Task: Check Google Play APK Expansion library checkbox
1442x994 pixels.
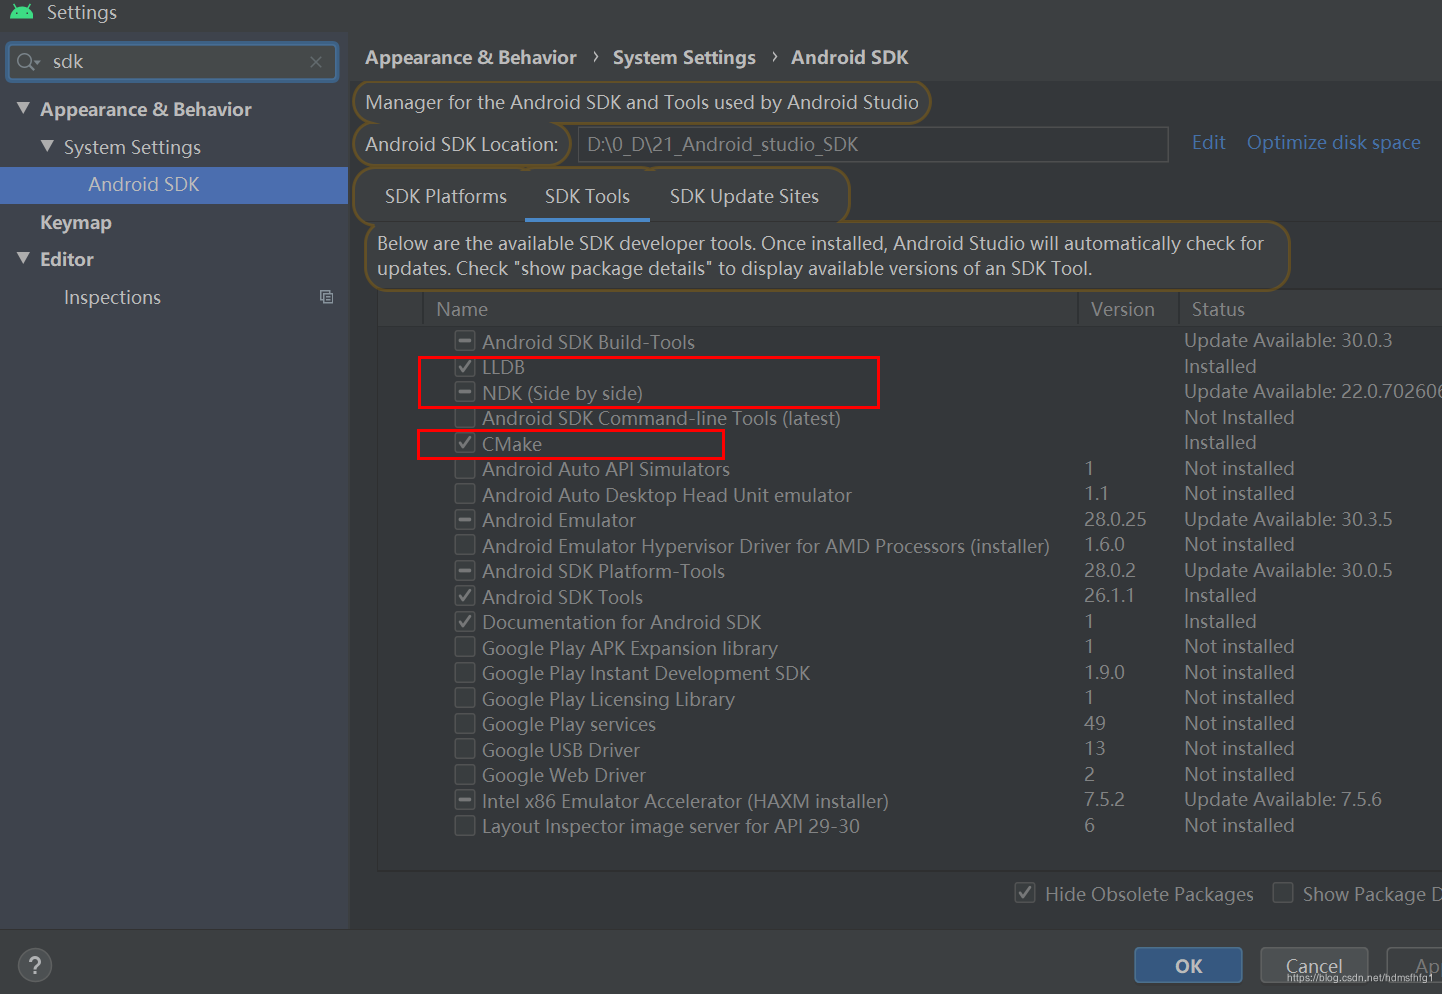Action: click(x=465, y=647)
